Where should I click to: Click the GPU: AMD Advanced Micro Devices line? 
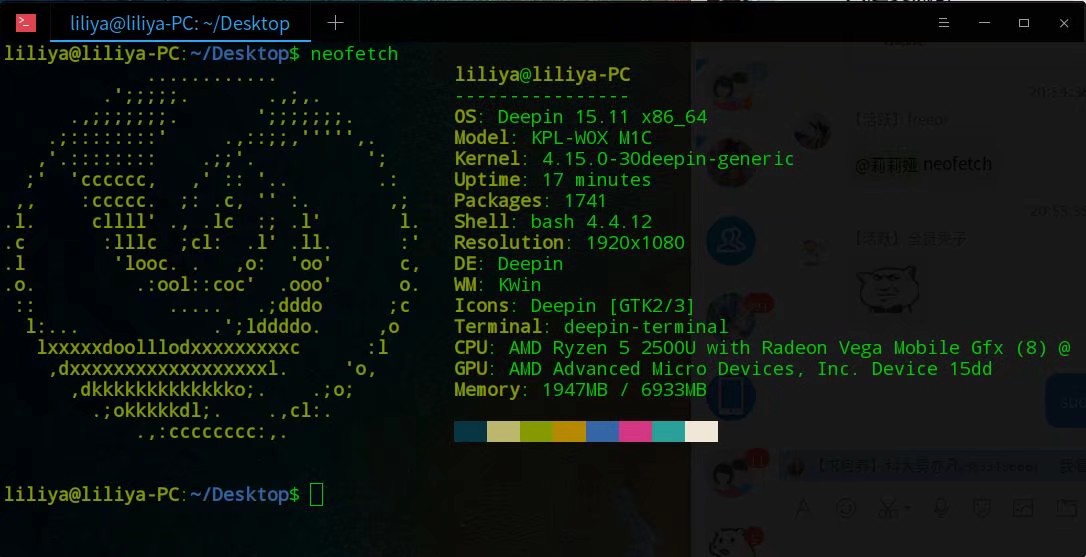[x=723, y=369]
